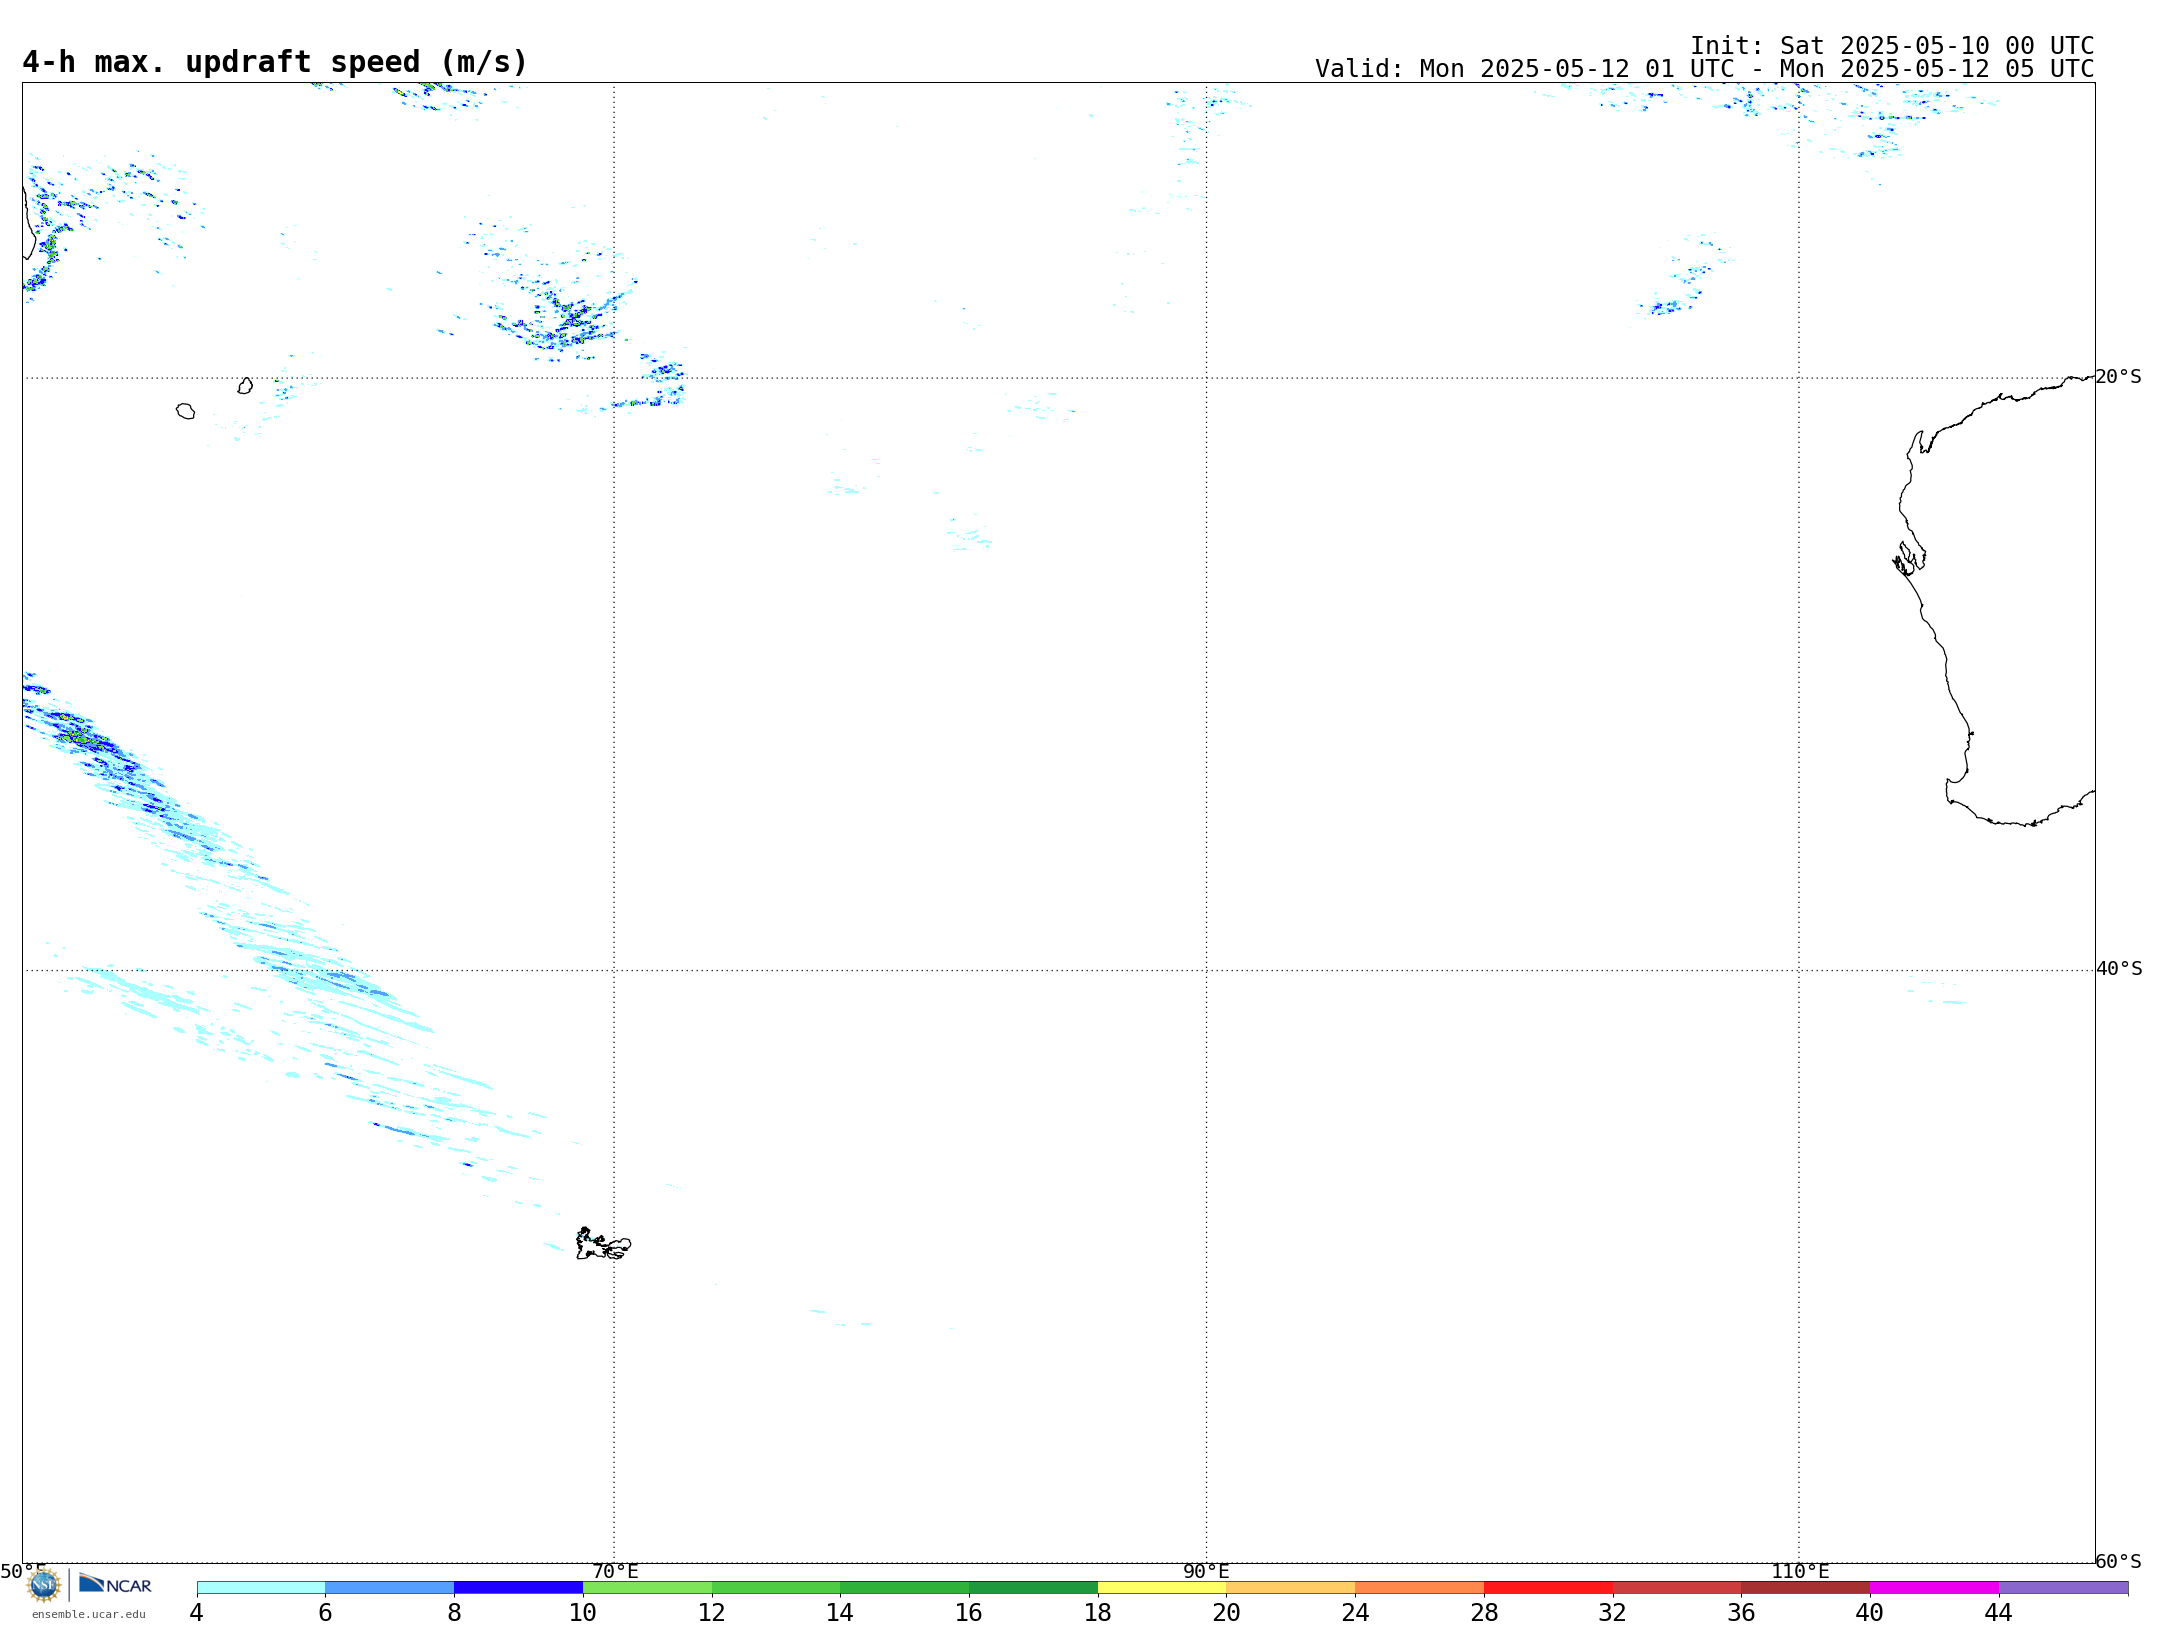This screenshot has height=1626, width=2160.
Task: Click the green 14-16 colorbar swatch
Action: 905,1588
